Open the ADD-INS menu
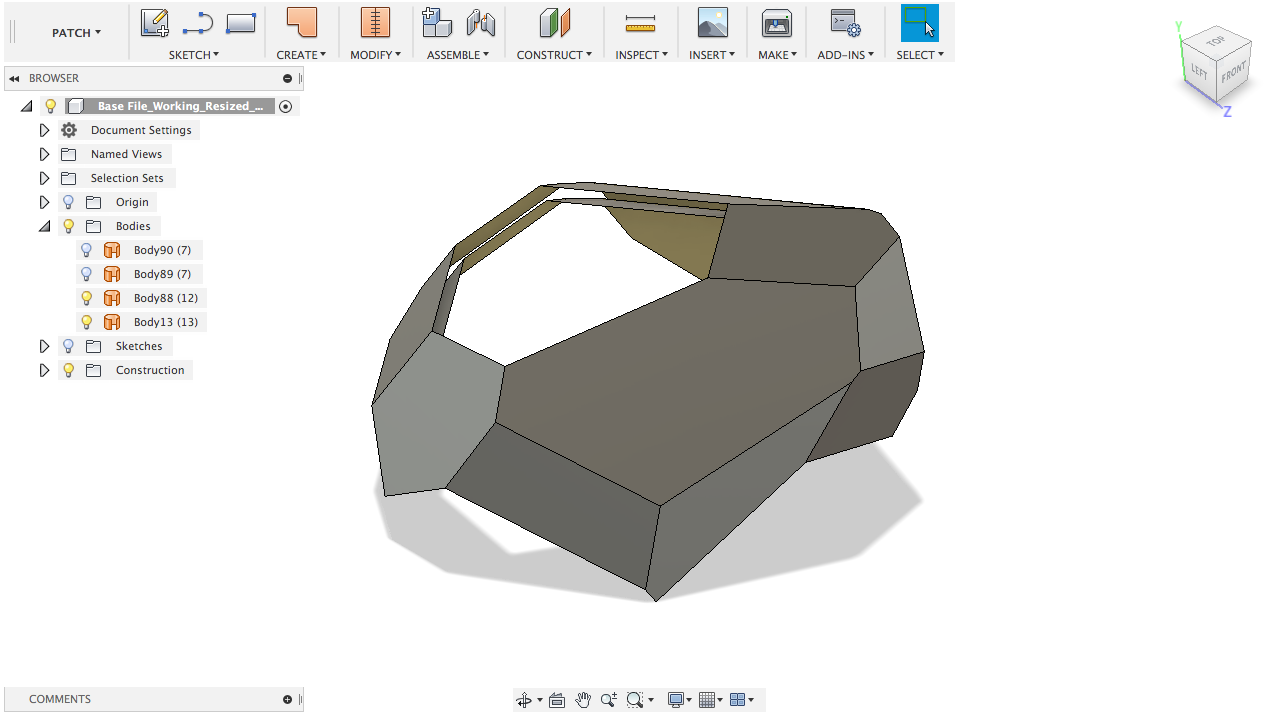Viewport: 1280px width, 714px height. click(x=845, y=55)
